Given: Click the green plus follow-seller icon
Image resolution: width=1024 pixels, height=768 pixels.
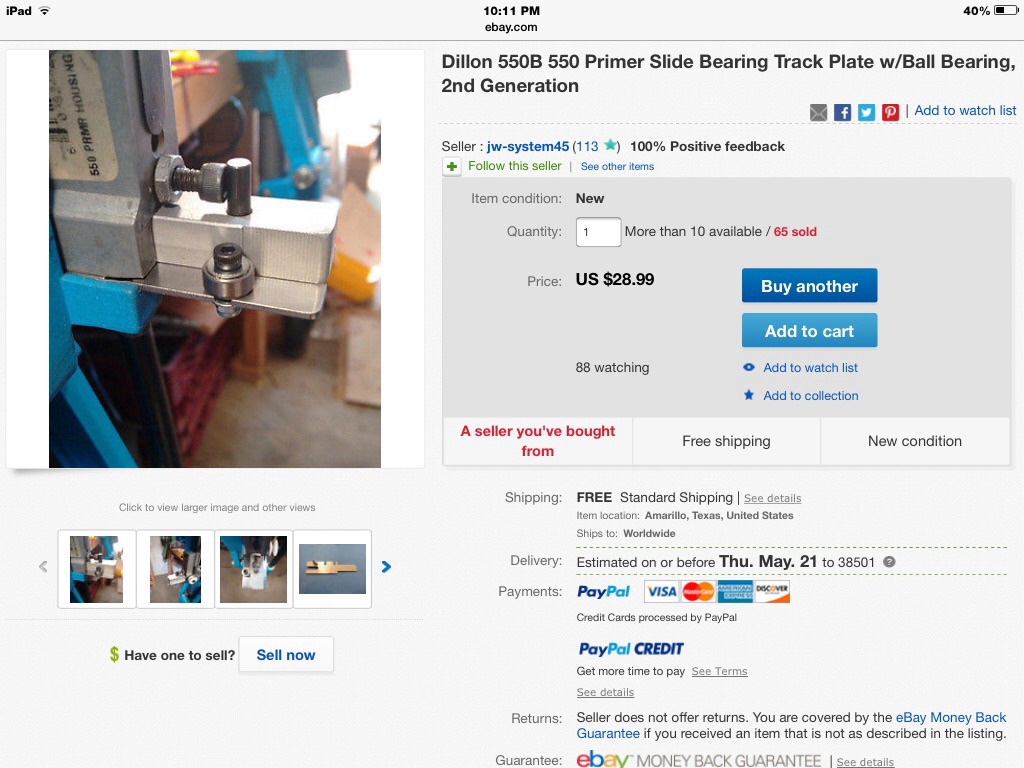Looking at the screenshot, I should [x=452, y=167].
